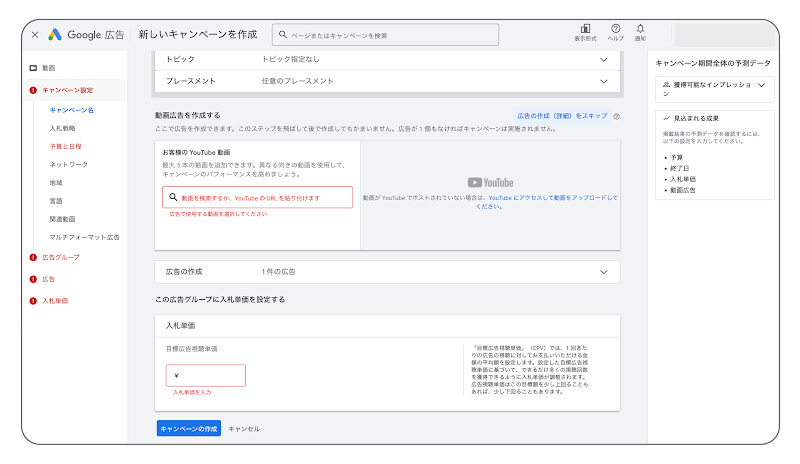Click 広告の作成（詳細）をスキップ link
800x464 pixels.
pyautogui.click(x=562, y=116)
